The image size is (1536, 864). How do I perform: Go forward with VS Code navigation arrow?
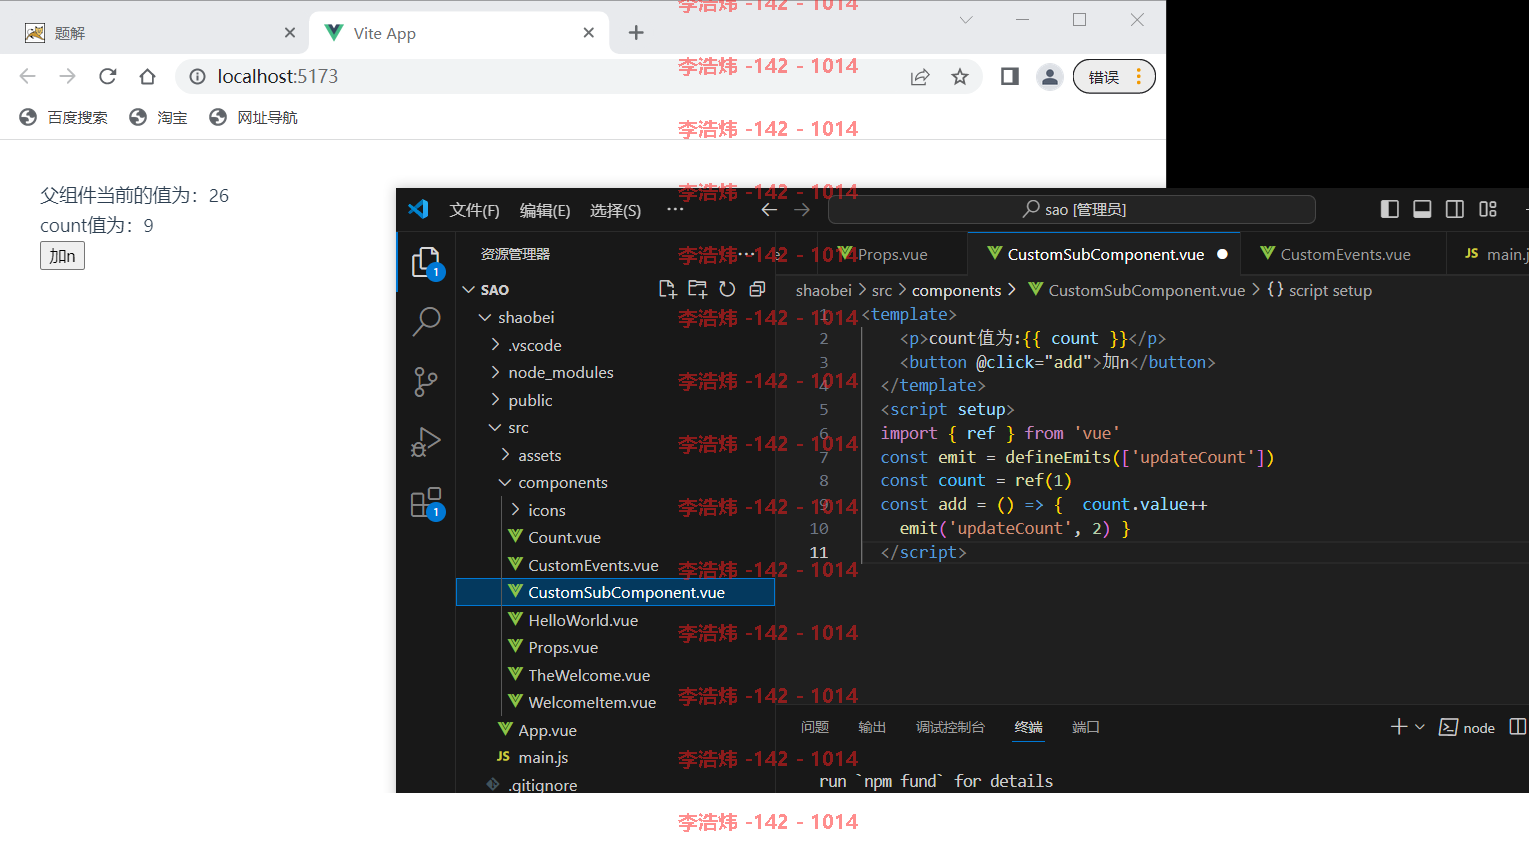click(802, 210)
